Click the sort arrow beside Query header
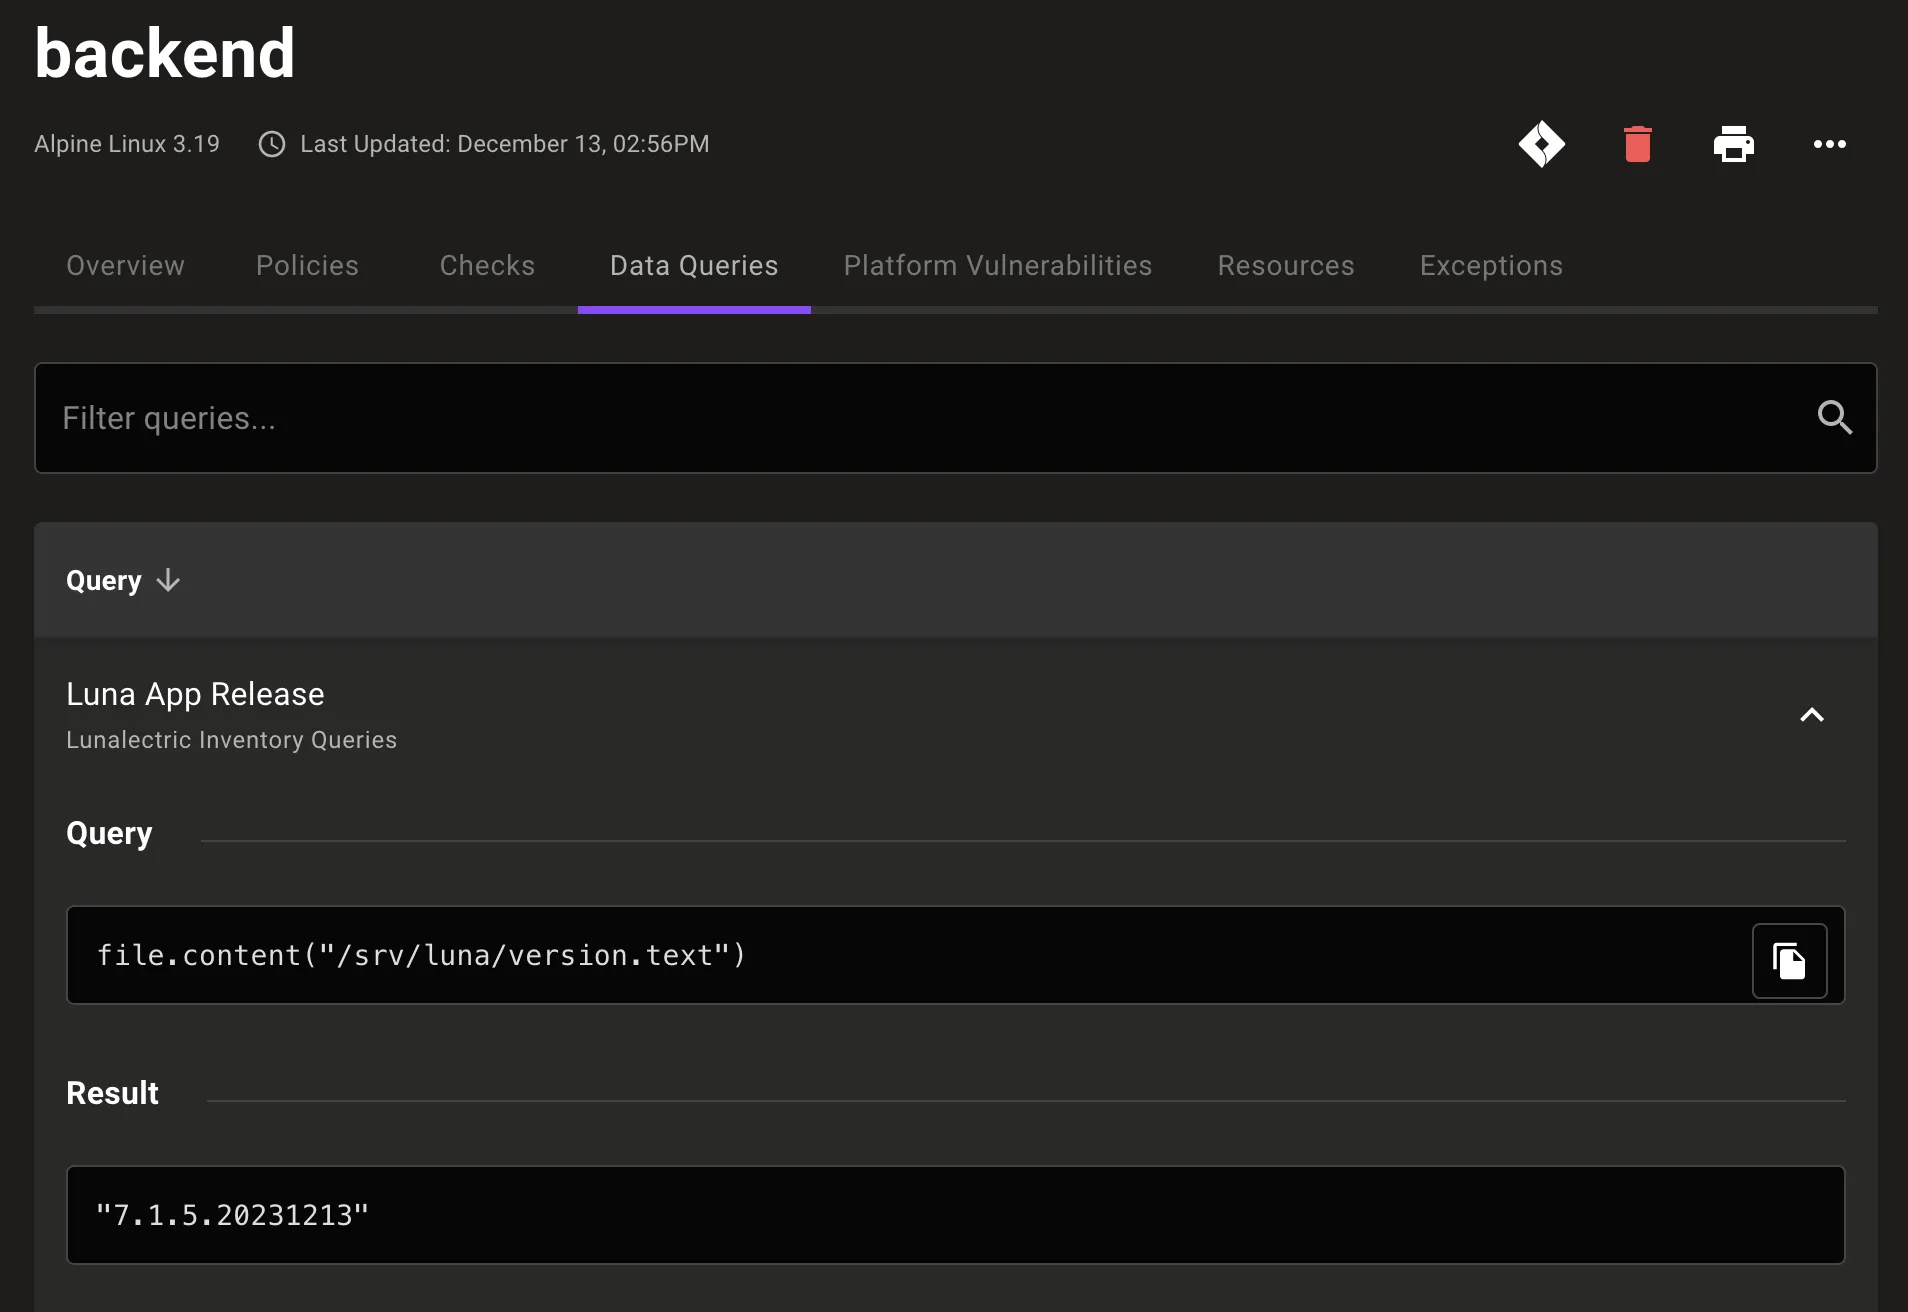This screenshot has height=1312, width=1908. coord(168,581)
